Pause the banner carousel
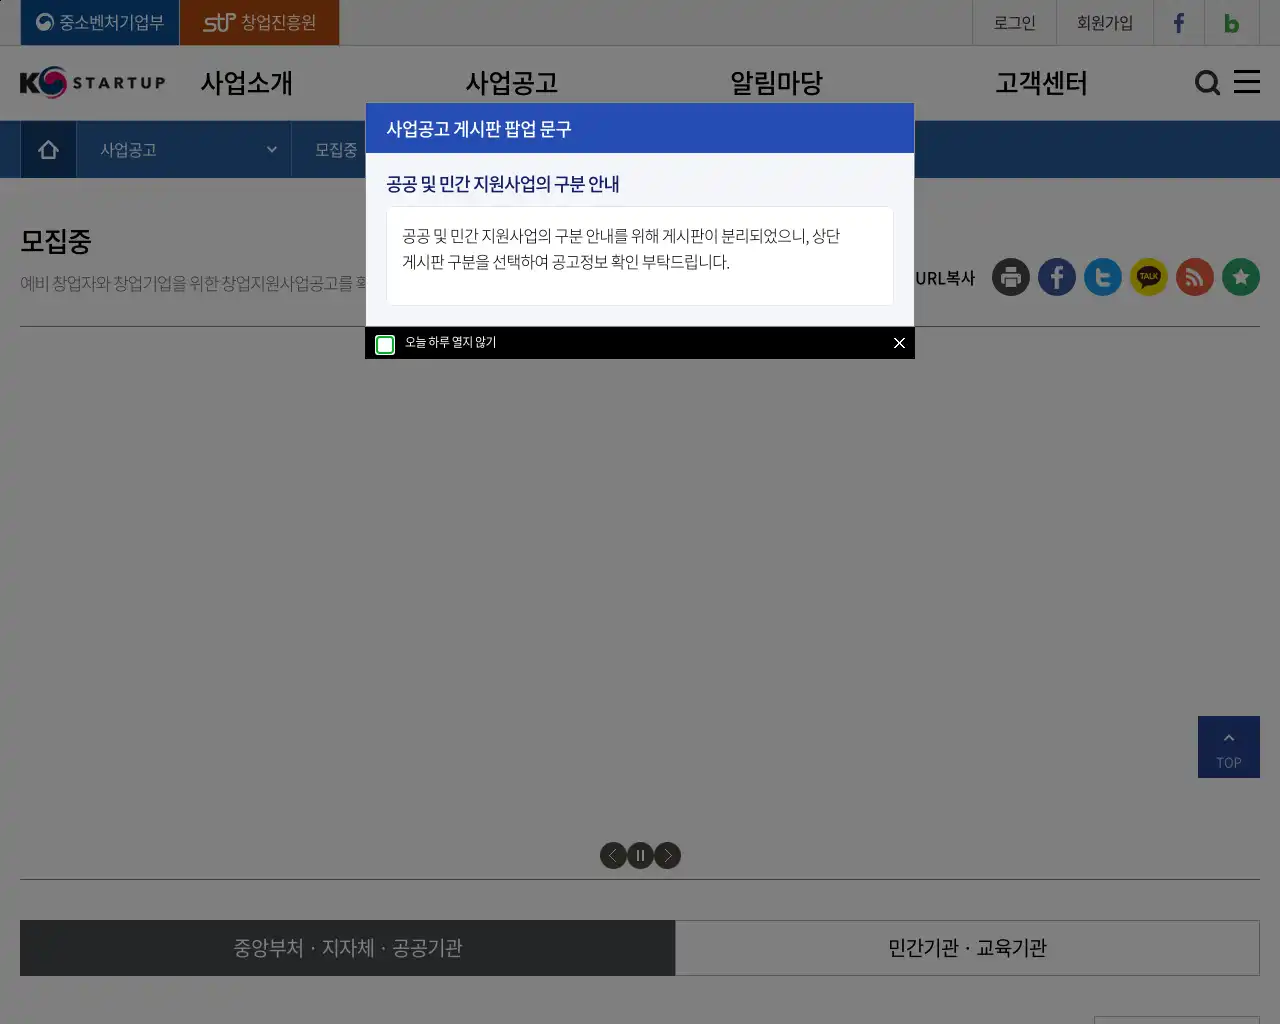 pos(640,855)
